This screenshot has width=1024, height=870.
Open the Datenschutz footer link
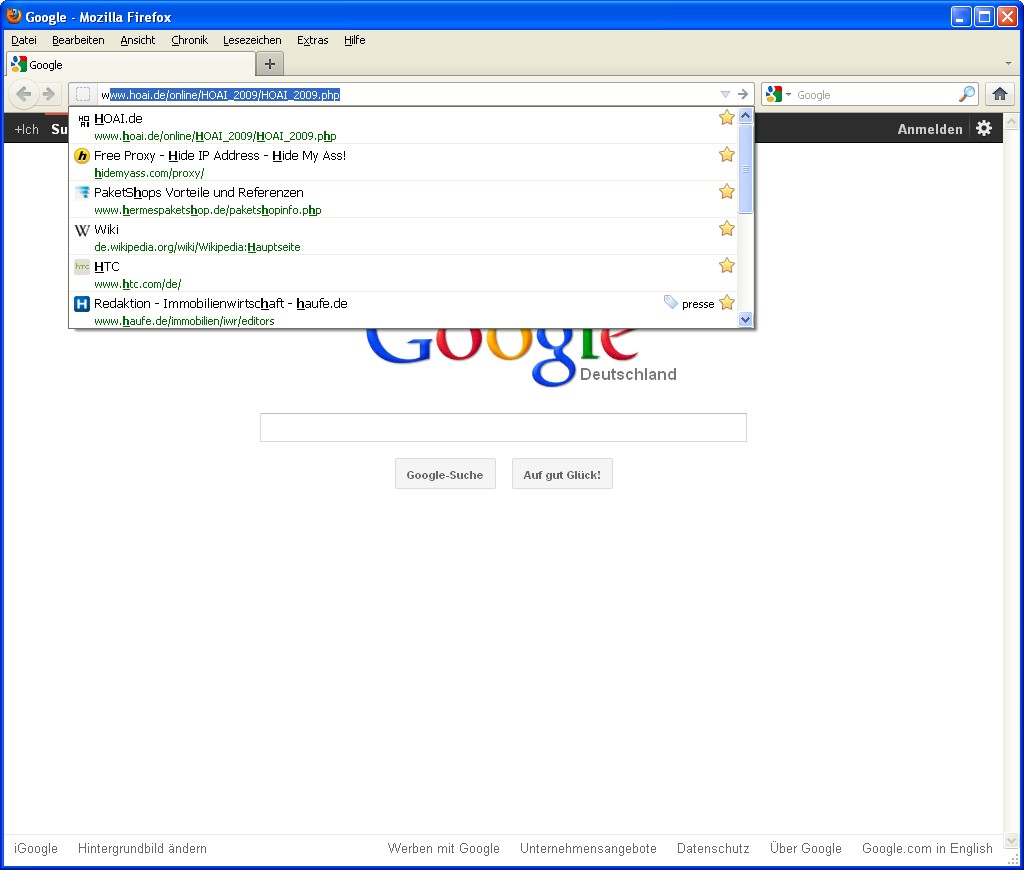(x=713, y=848)
